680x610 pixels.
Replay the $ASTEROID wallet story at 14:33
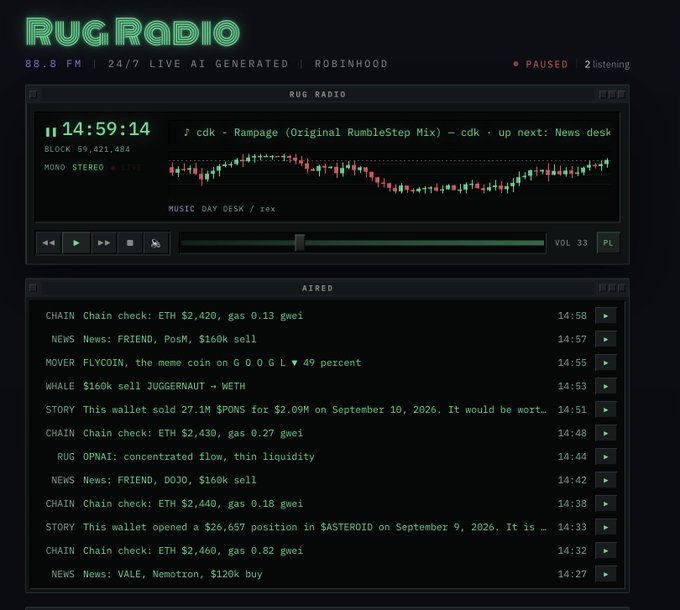[605, 527]
